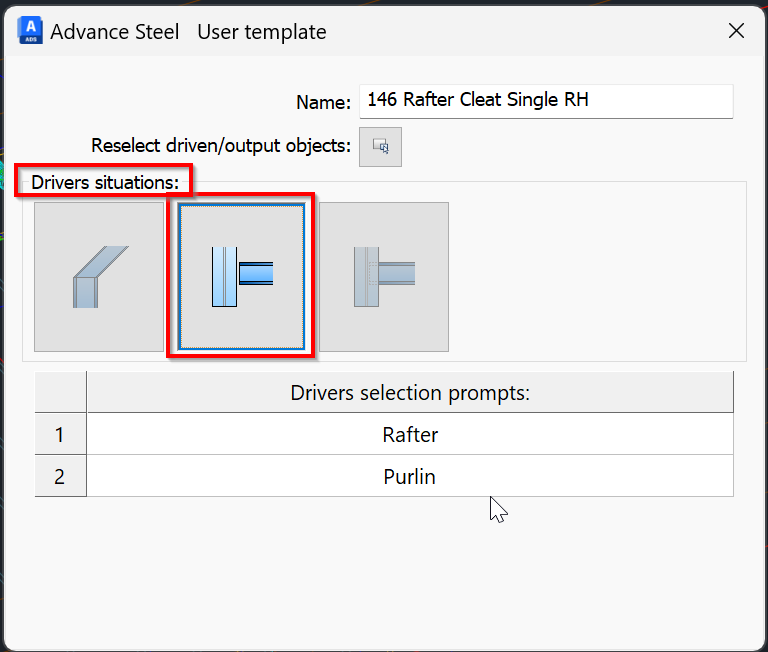Click empty space right of the third driver situation
Screen dimensions: 768x652
600,276
